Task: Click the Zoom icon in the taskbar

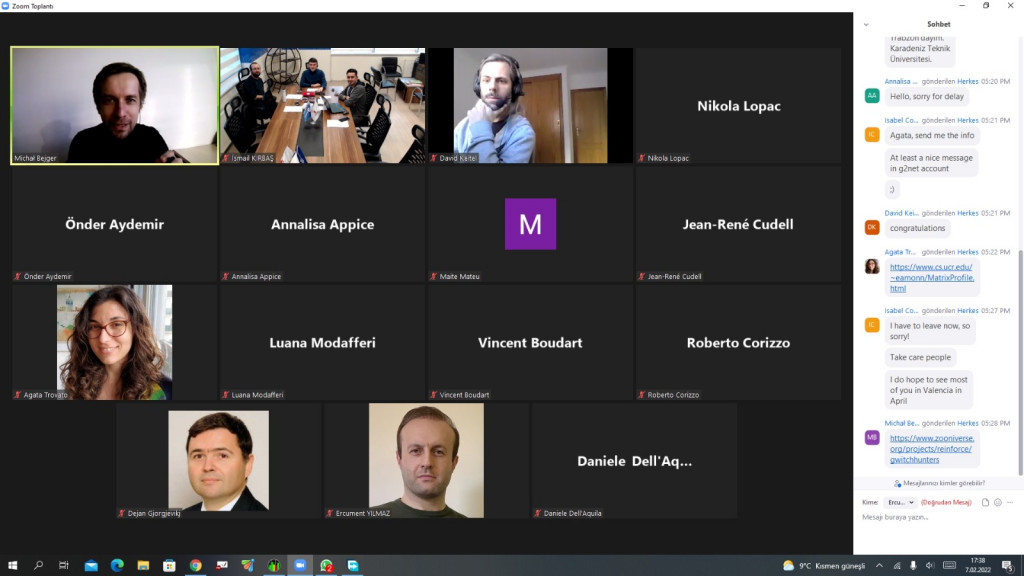Action: click(300, 566)
